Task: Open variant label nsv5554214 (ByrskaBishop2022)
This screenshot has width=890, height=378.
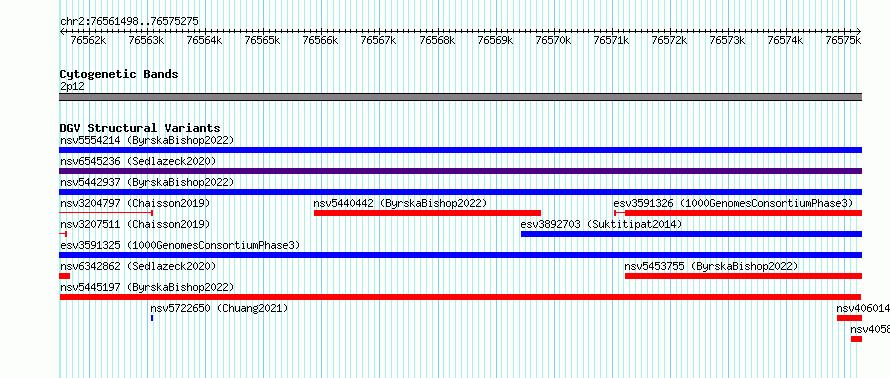Action: tap(147, 140)
